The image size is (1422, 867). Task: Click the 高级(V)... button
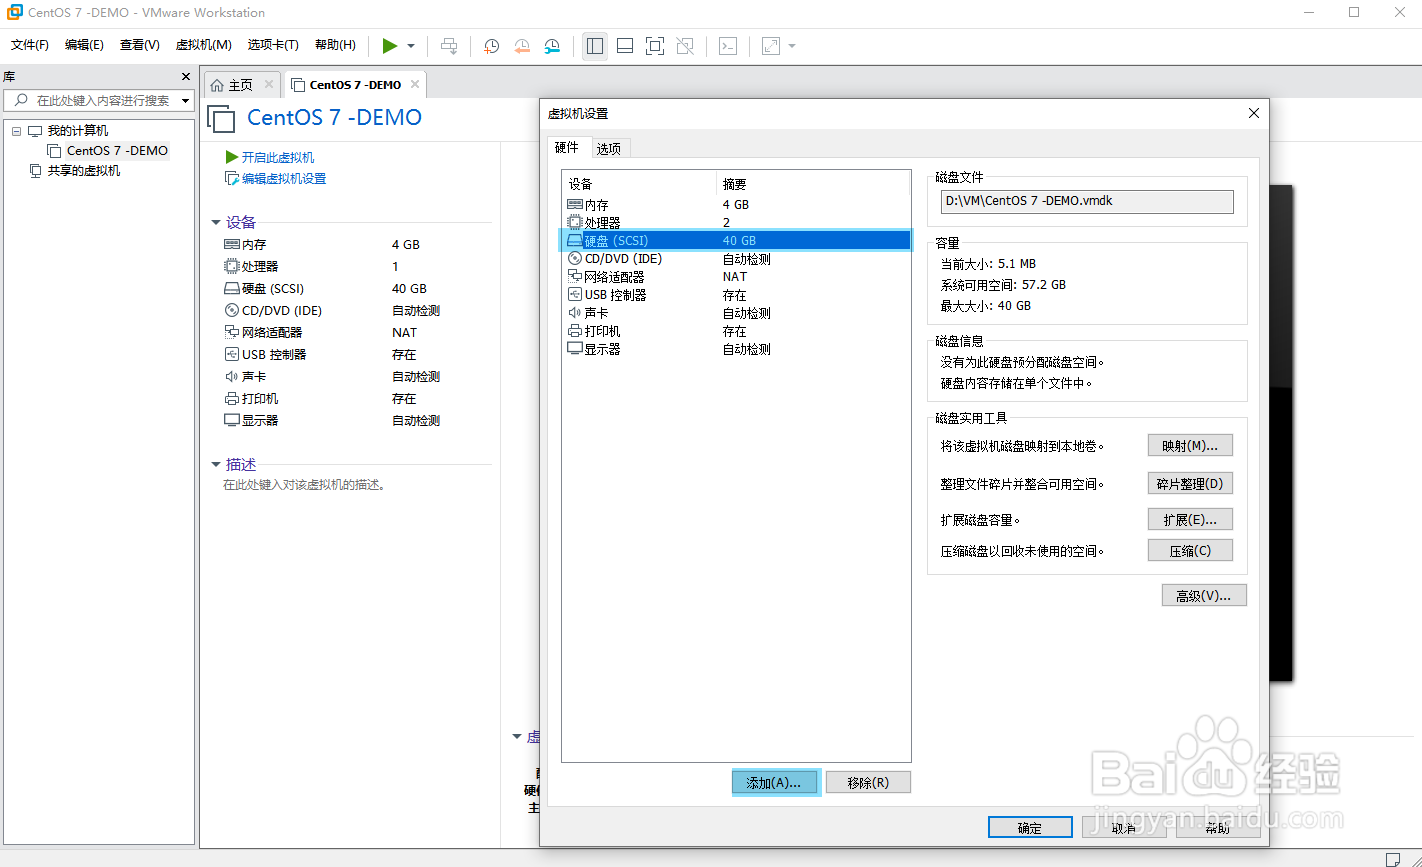[x=1204, y=596]
